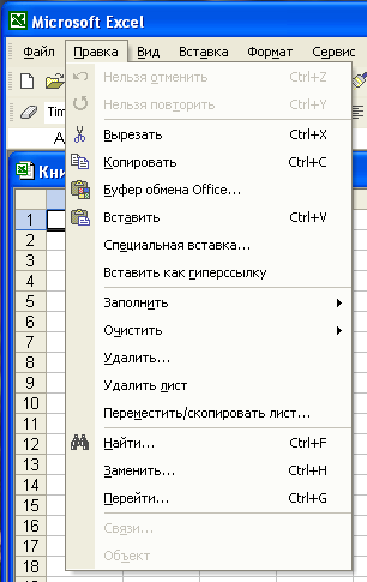Click the workbook icon in the Книга window title
This screenshot has width=367, height=582.
point(26,171)
